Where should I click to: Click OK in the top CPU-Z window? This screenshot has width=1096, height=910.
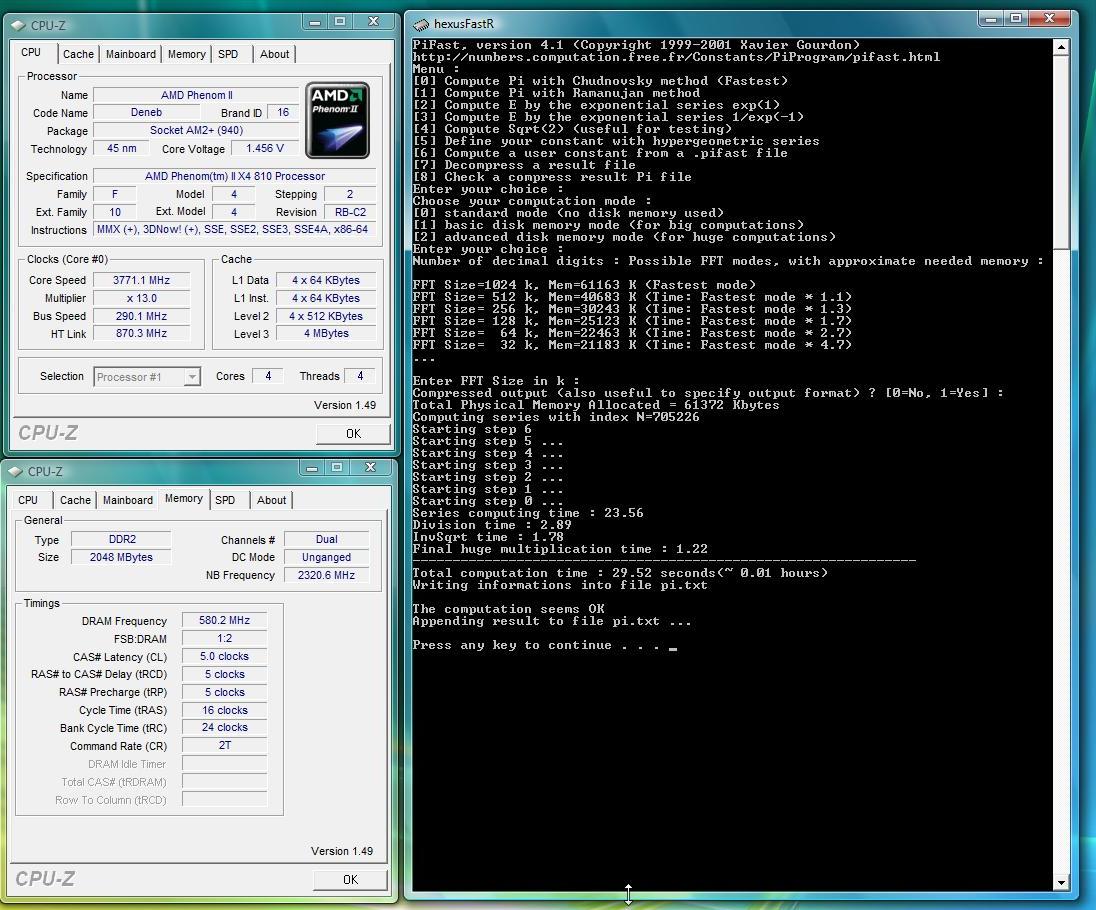[x=353, y=433]
